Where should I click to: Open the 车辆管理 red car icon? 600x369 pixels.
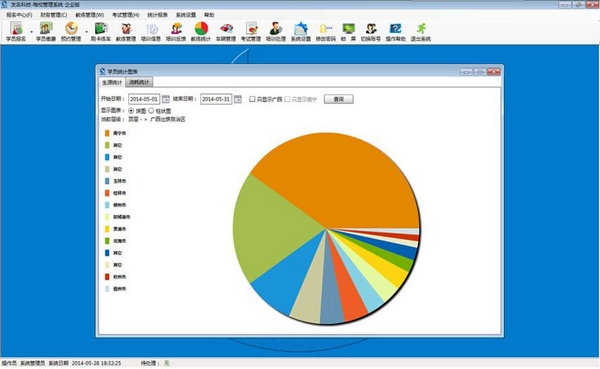(x=226, y=31)
